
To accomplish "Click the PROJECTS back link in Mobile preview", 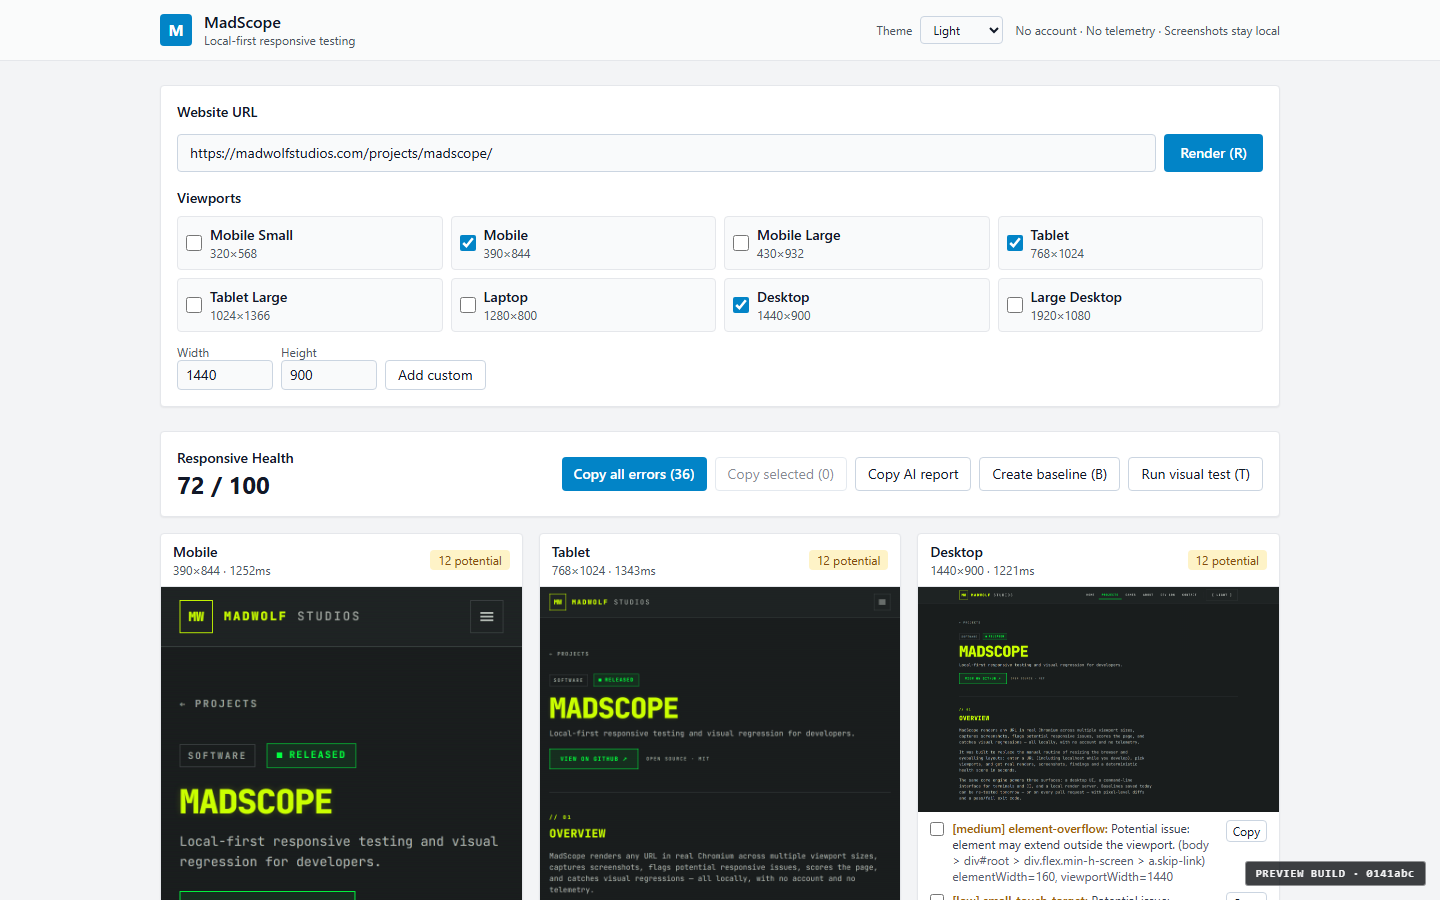I will (218, 704).
